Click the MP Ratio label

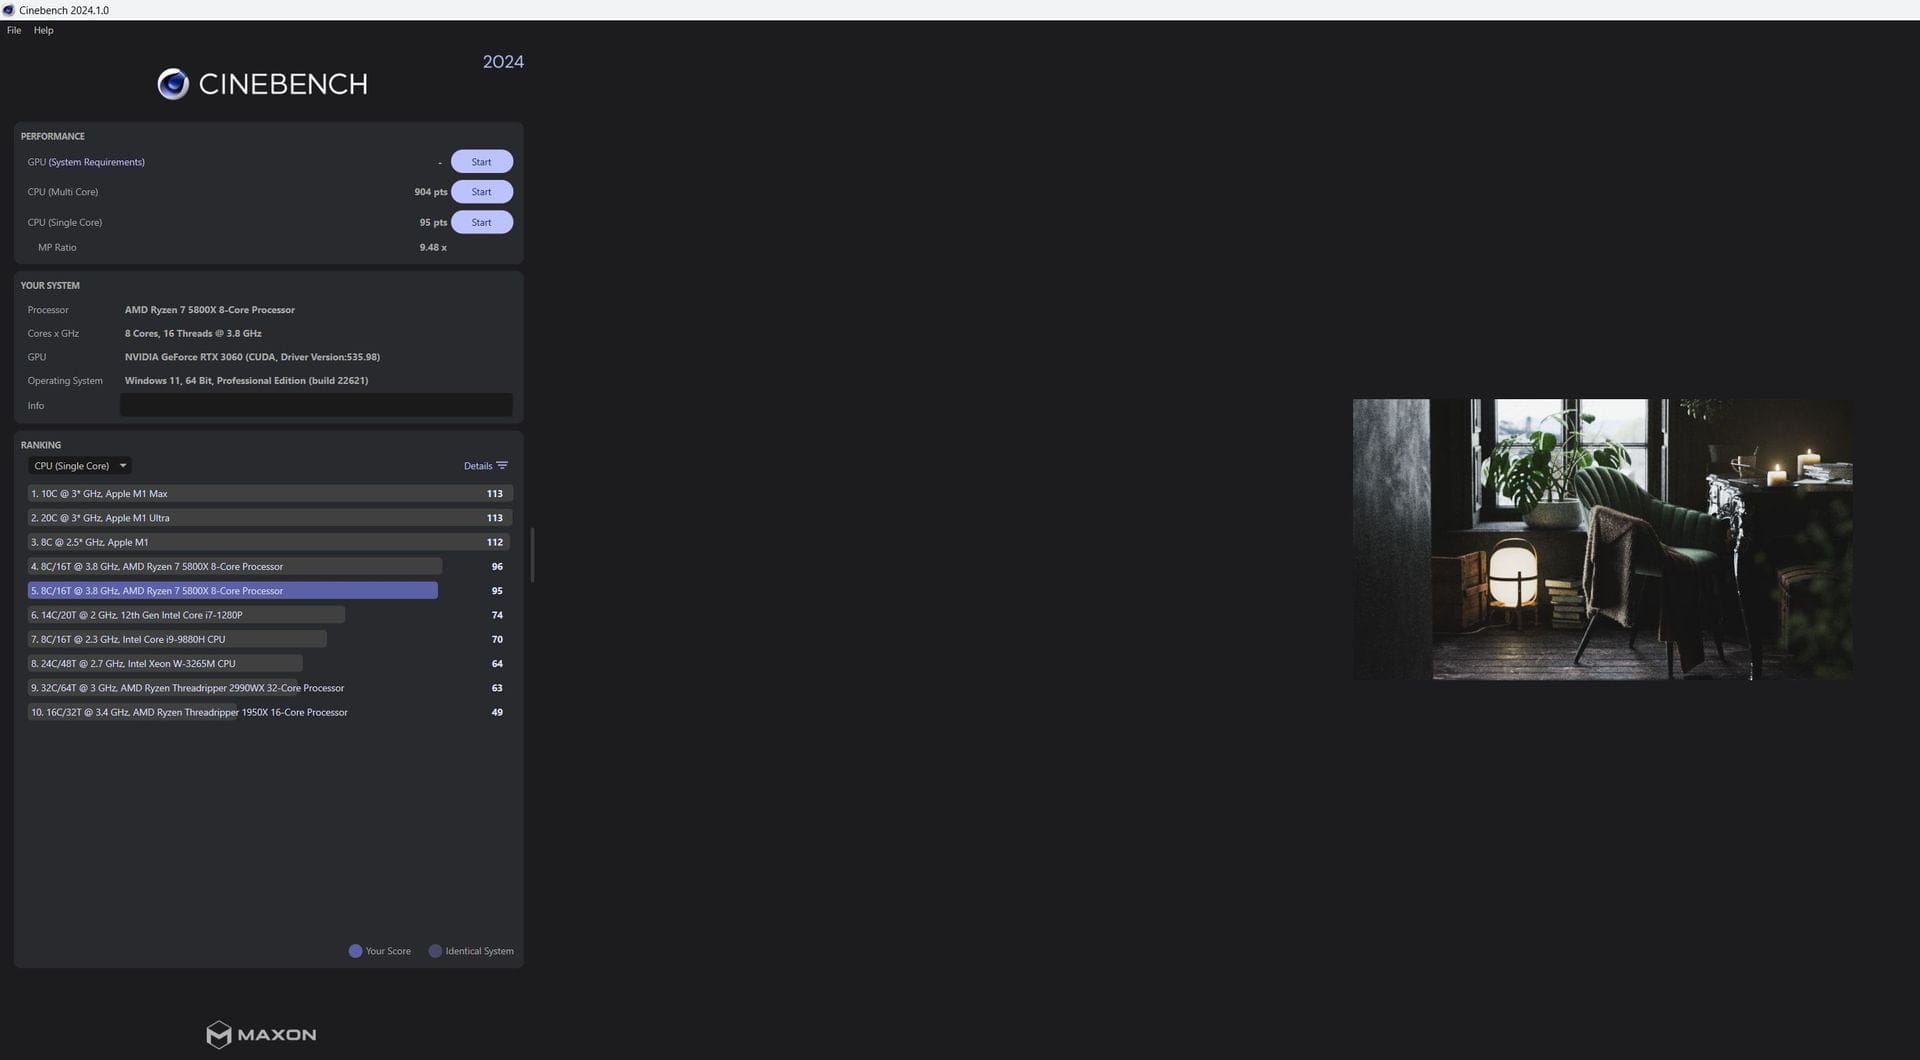tap(57, 247)
